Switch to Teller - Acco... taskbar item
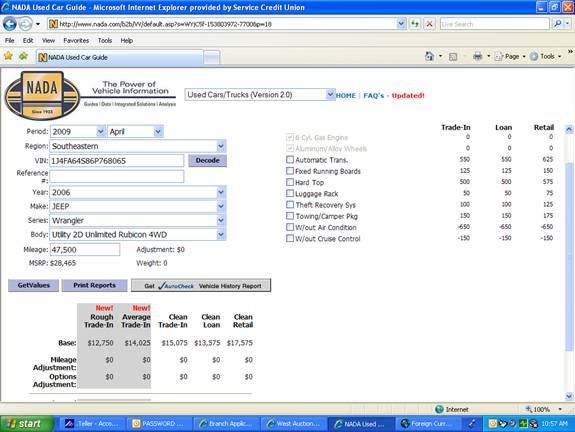Image resolution: width=575 pixels, height=432 pixels. click(92, 424)
